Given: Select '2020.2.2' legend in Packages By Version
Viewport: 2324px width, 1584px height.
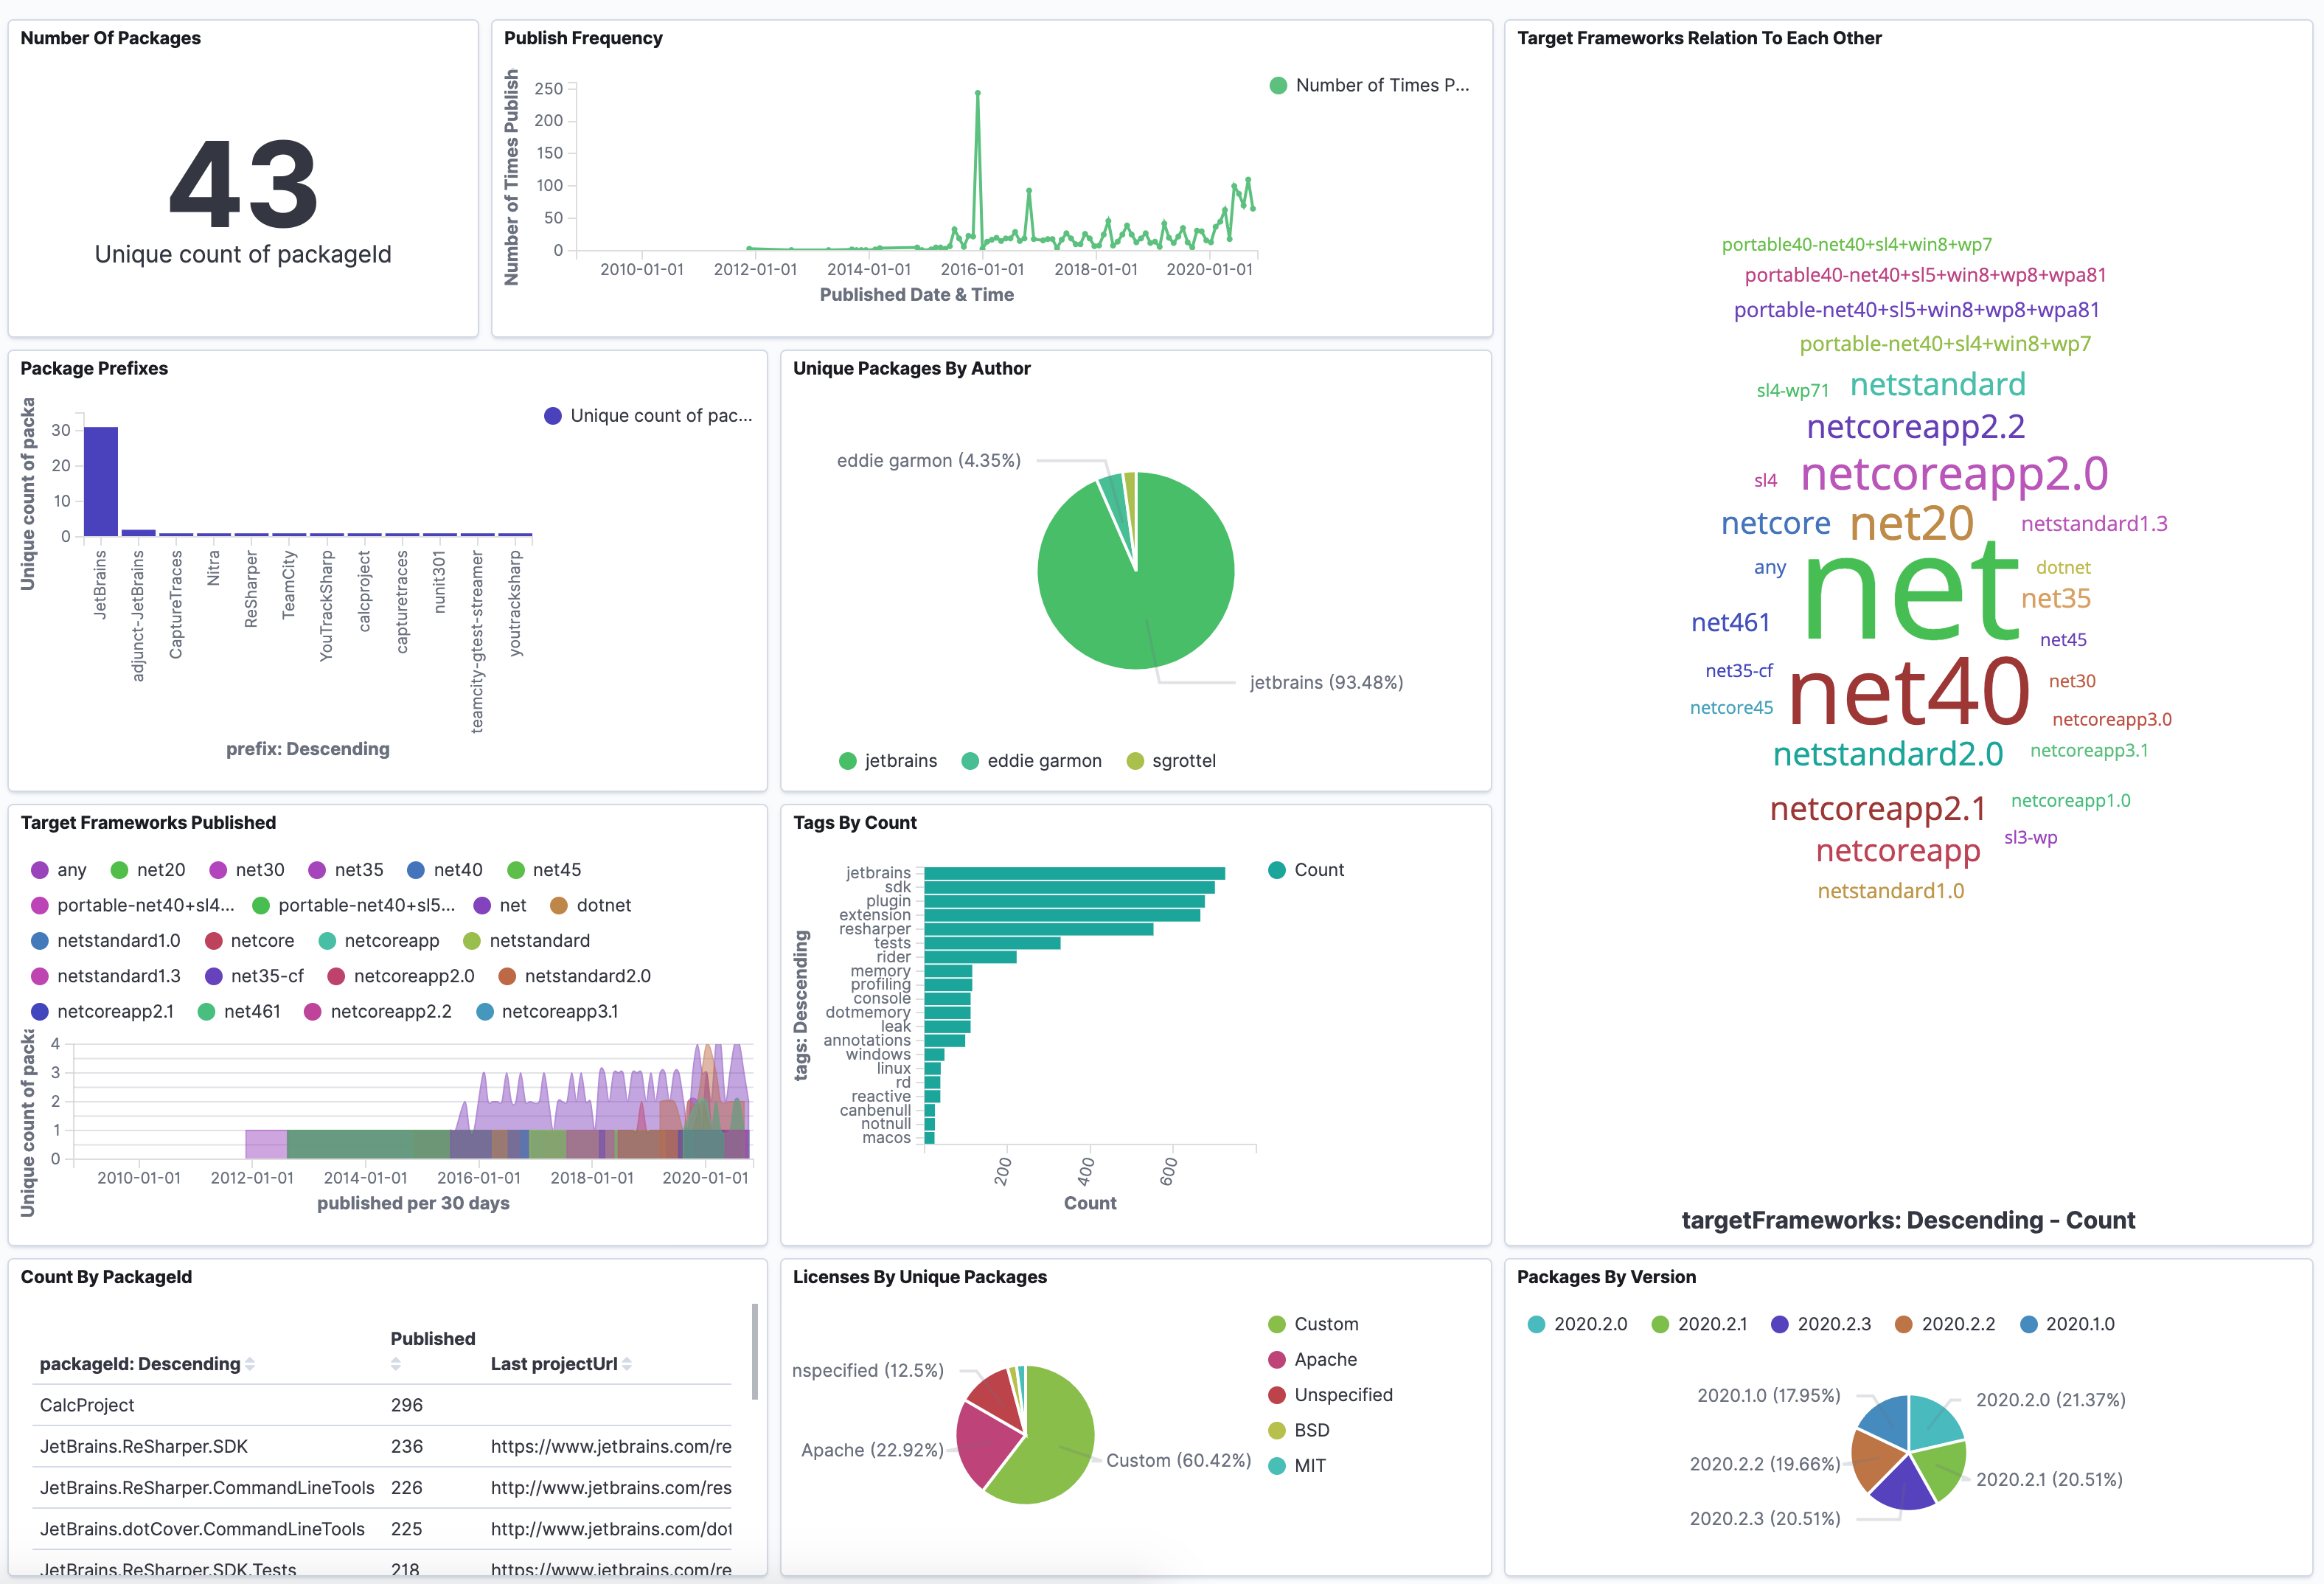Looking at the screenshot, I should click(x=1945, y=1325).
